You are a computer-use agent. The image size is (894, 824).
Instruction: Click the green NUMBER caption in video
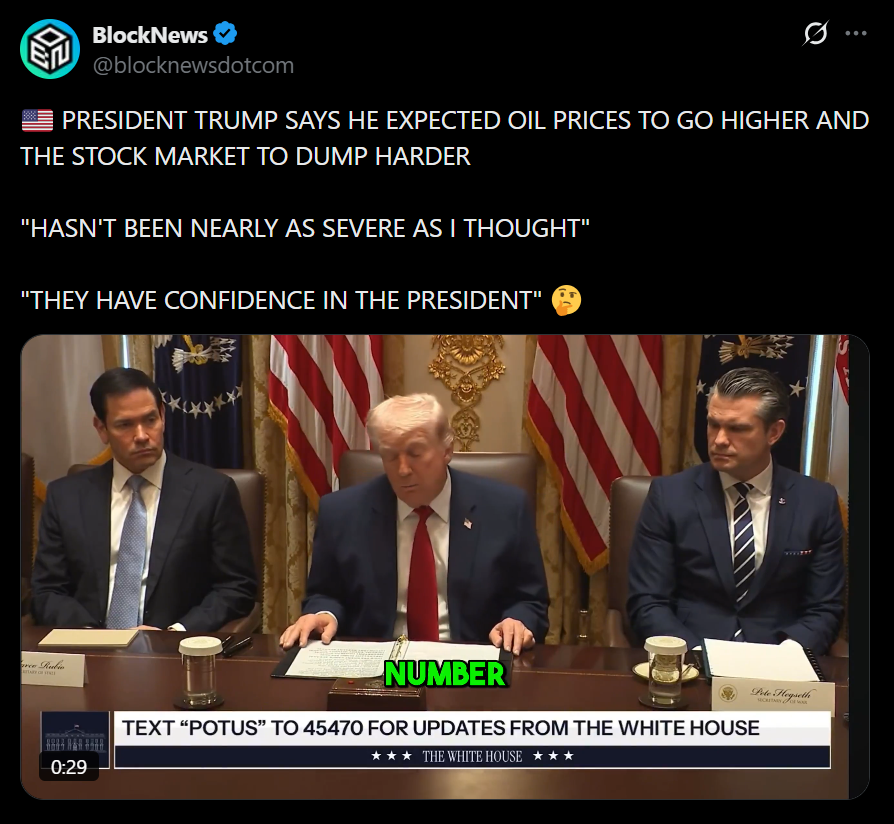445,674
